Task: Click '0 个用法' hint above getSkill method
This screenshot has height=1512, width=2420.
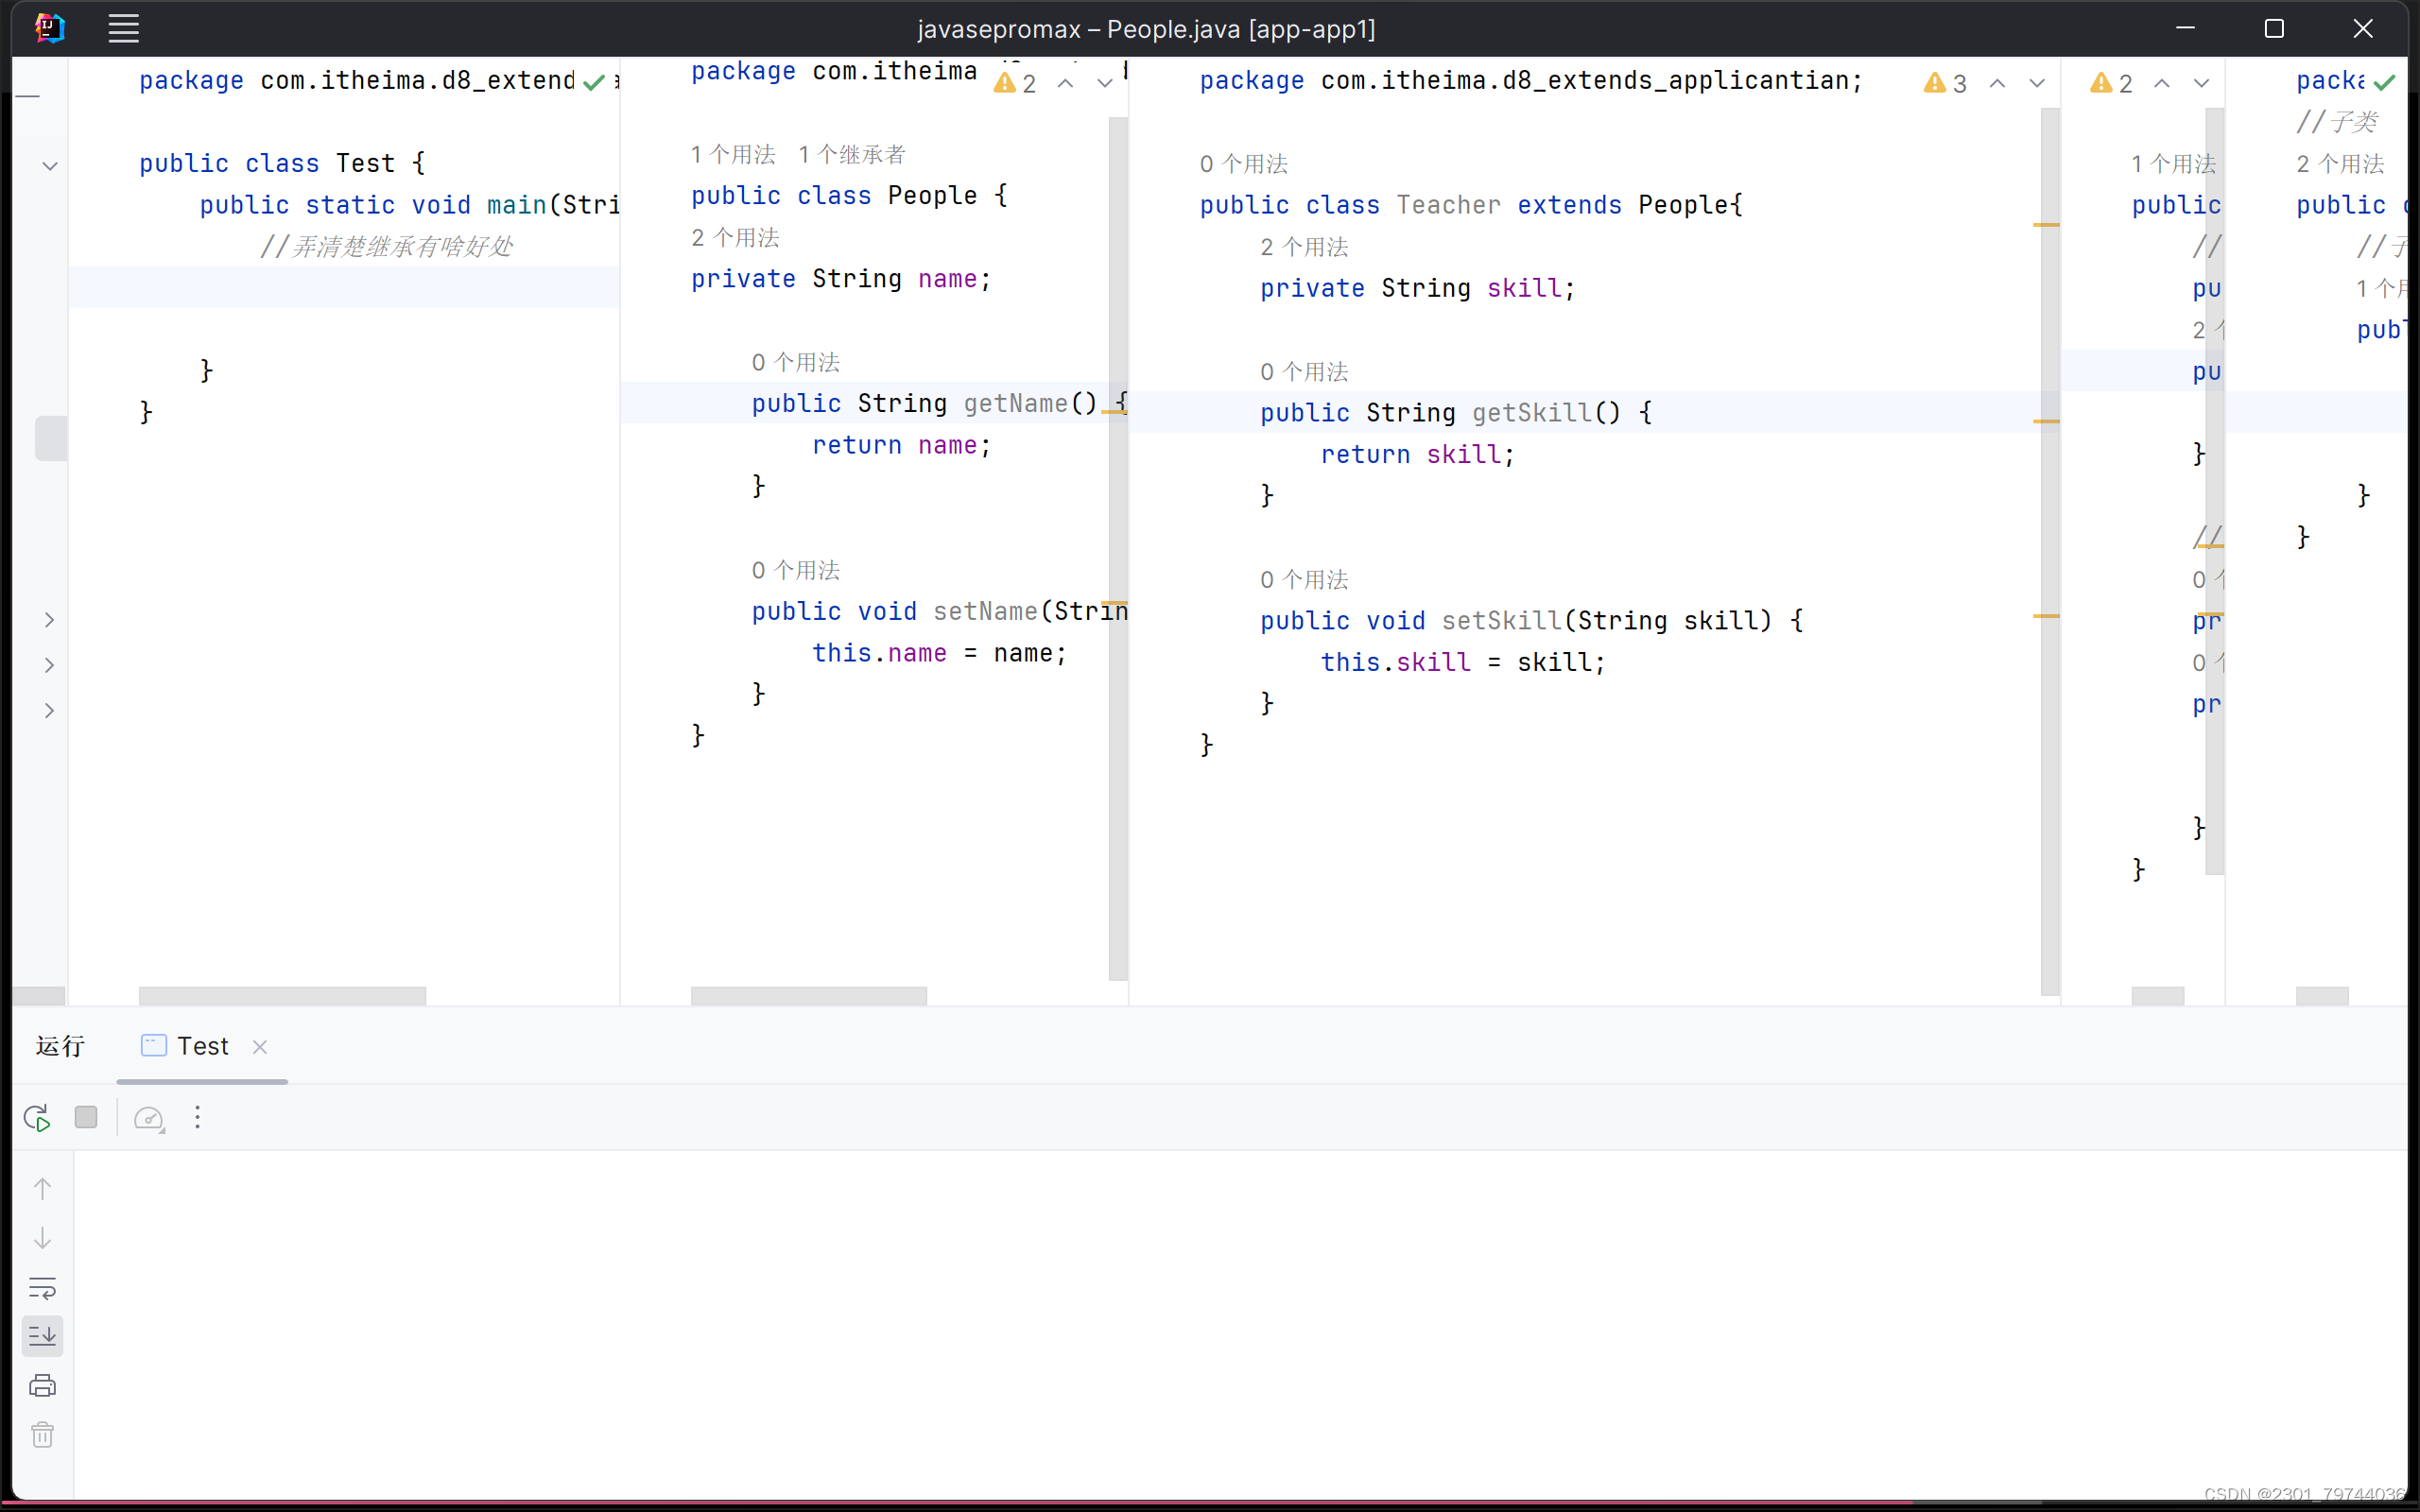Action: [1304, 371]
